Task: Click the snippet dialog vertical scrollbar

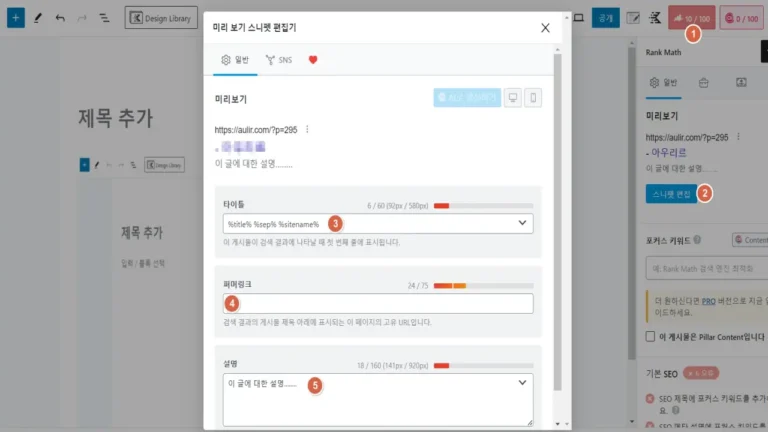Action: pyautogui.click(x=557, y=222)
